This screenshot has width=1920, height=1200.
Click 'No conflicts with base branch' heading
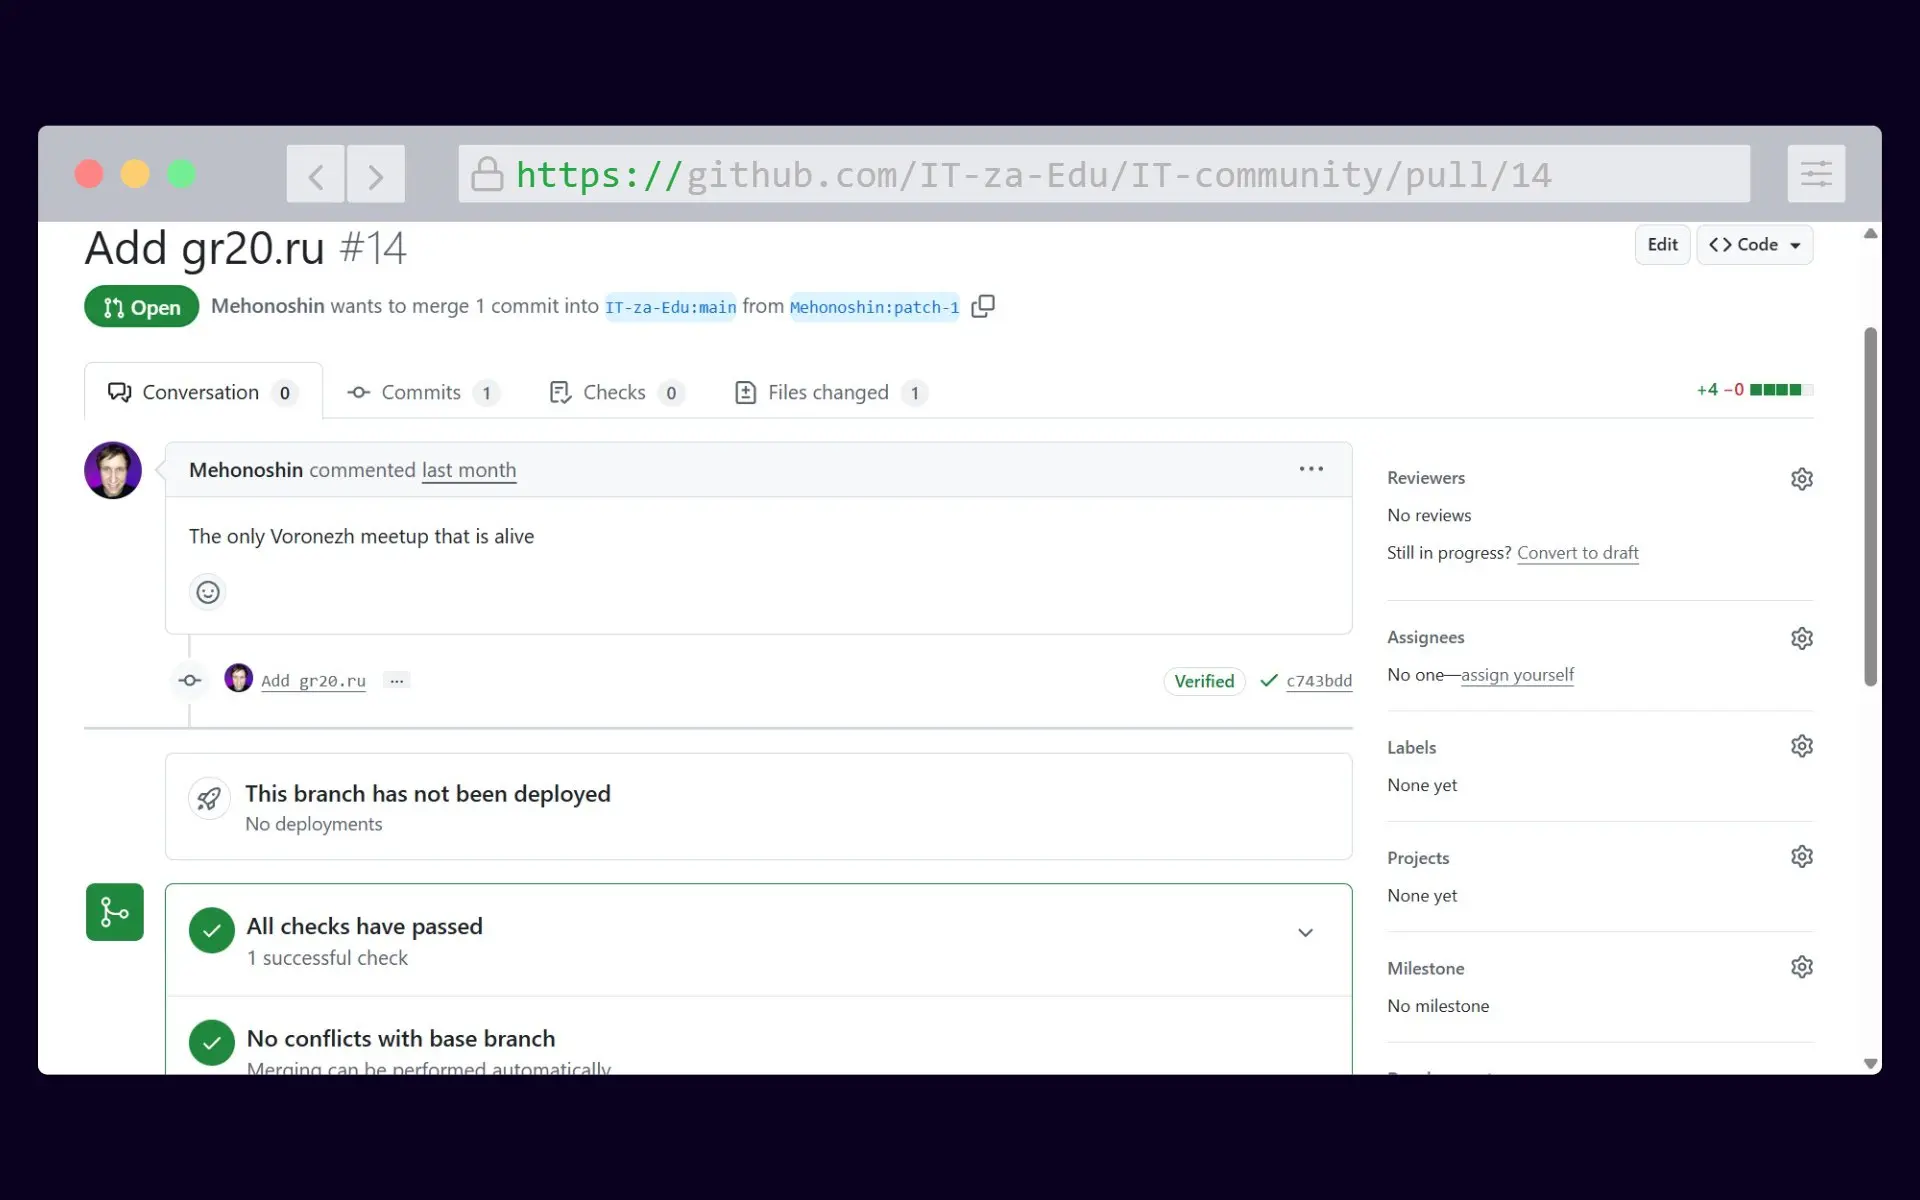401,1039
